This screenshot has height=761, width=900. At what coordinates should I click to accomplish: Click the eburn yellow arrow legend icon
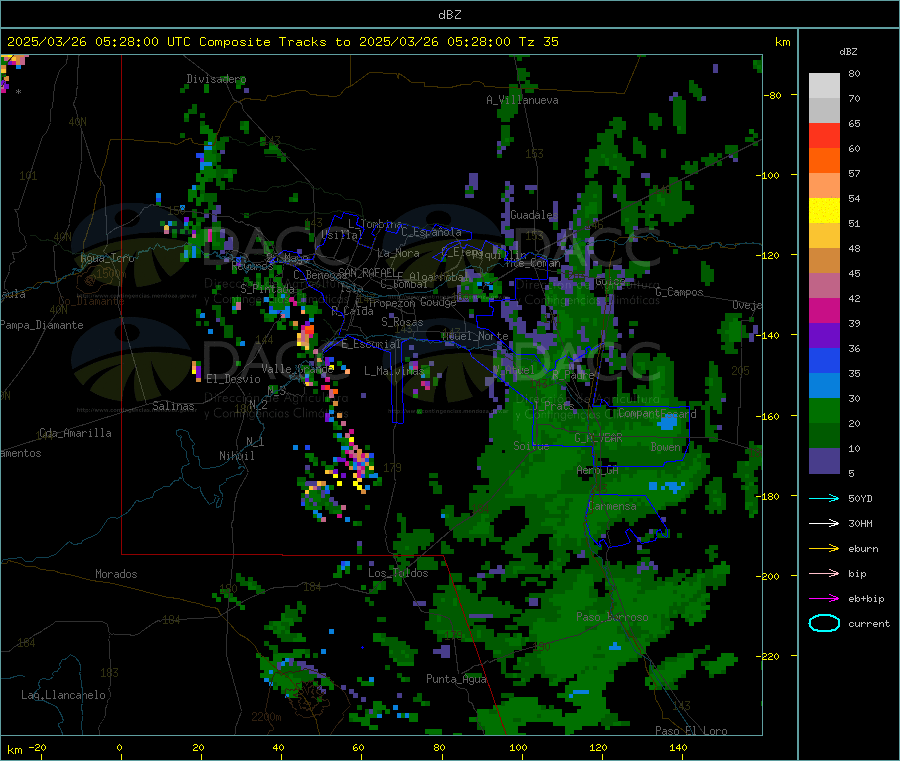[x=824, y=549]
